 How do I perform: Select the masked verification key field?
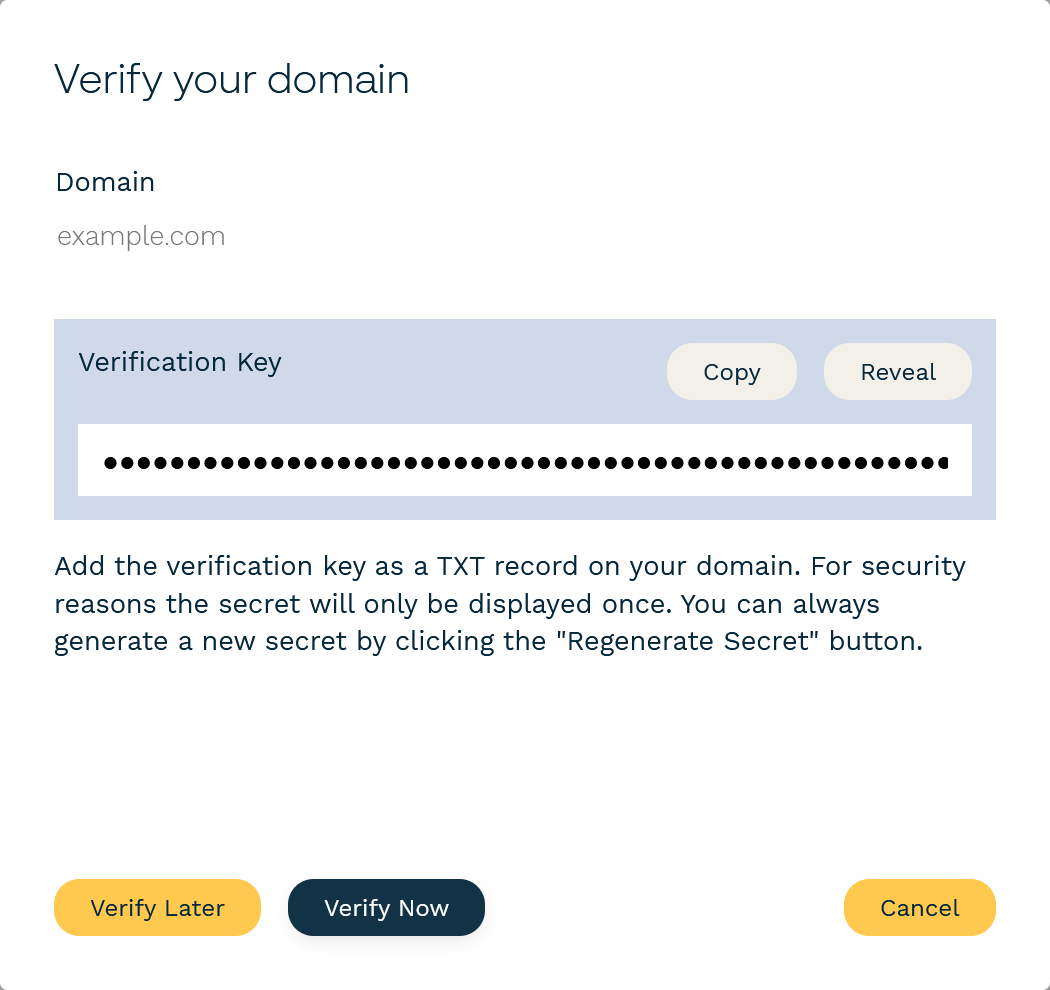pyautogui.click(x=525, y=459)
